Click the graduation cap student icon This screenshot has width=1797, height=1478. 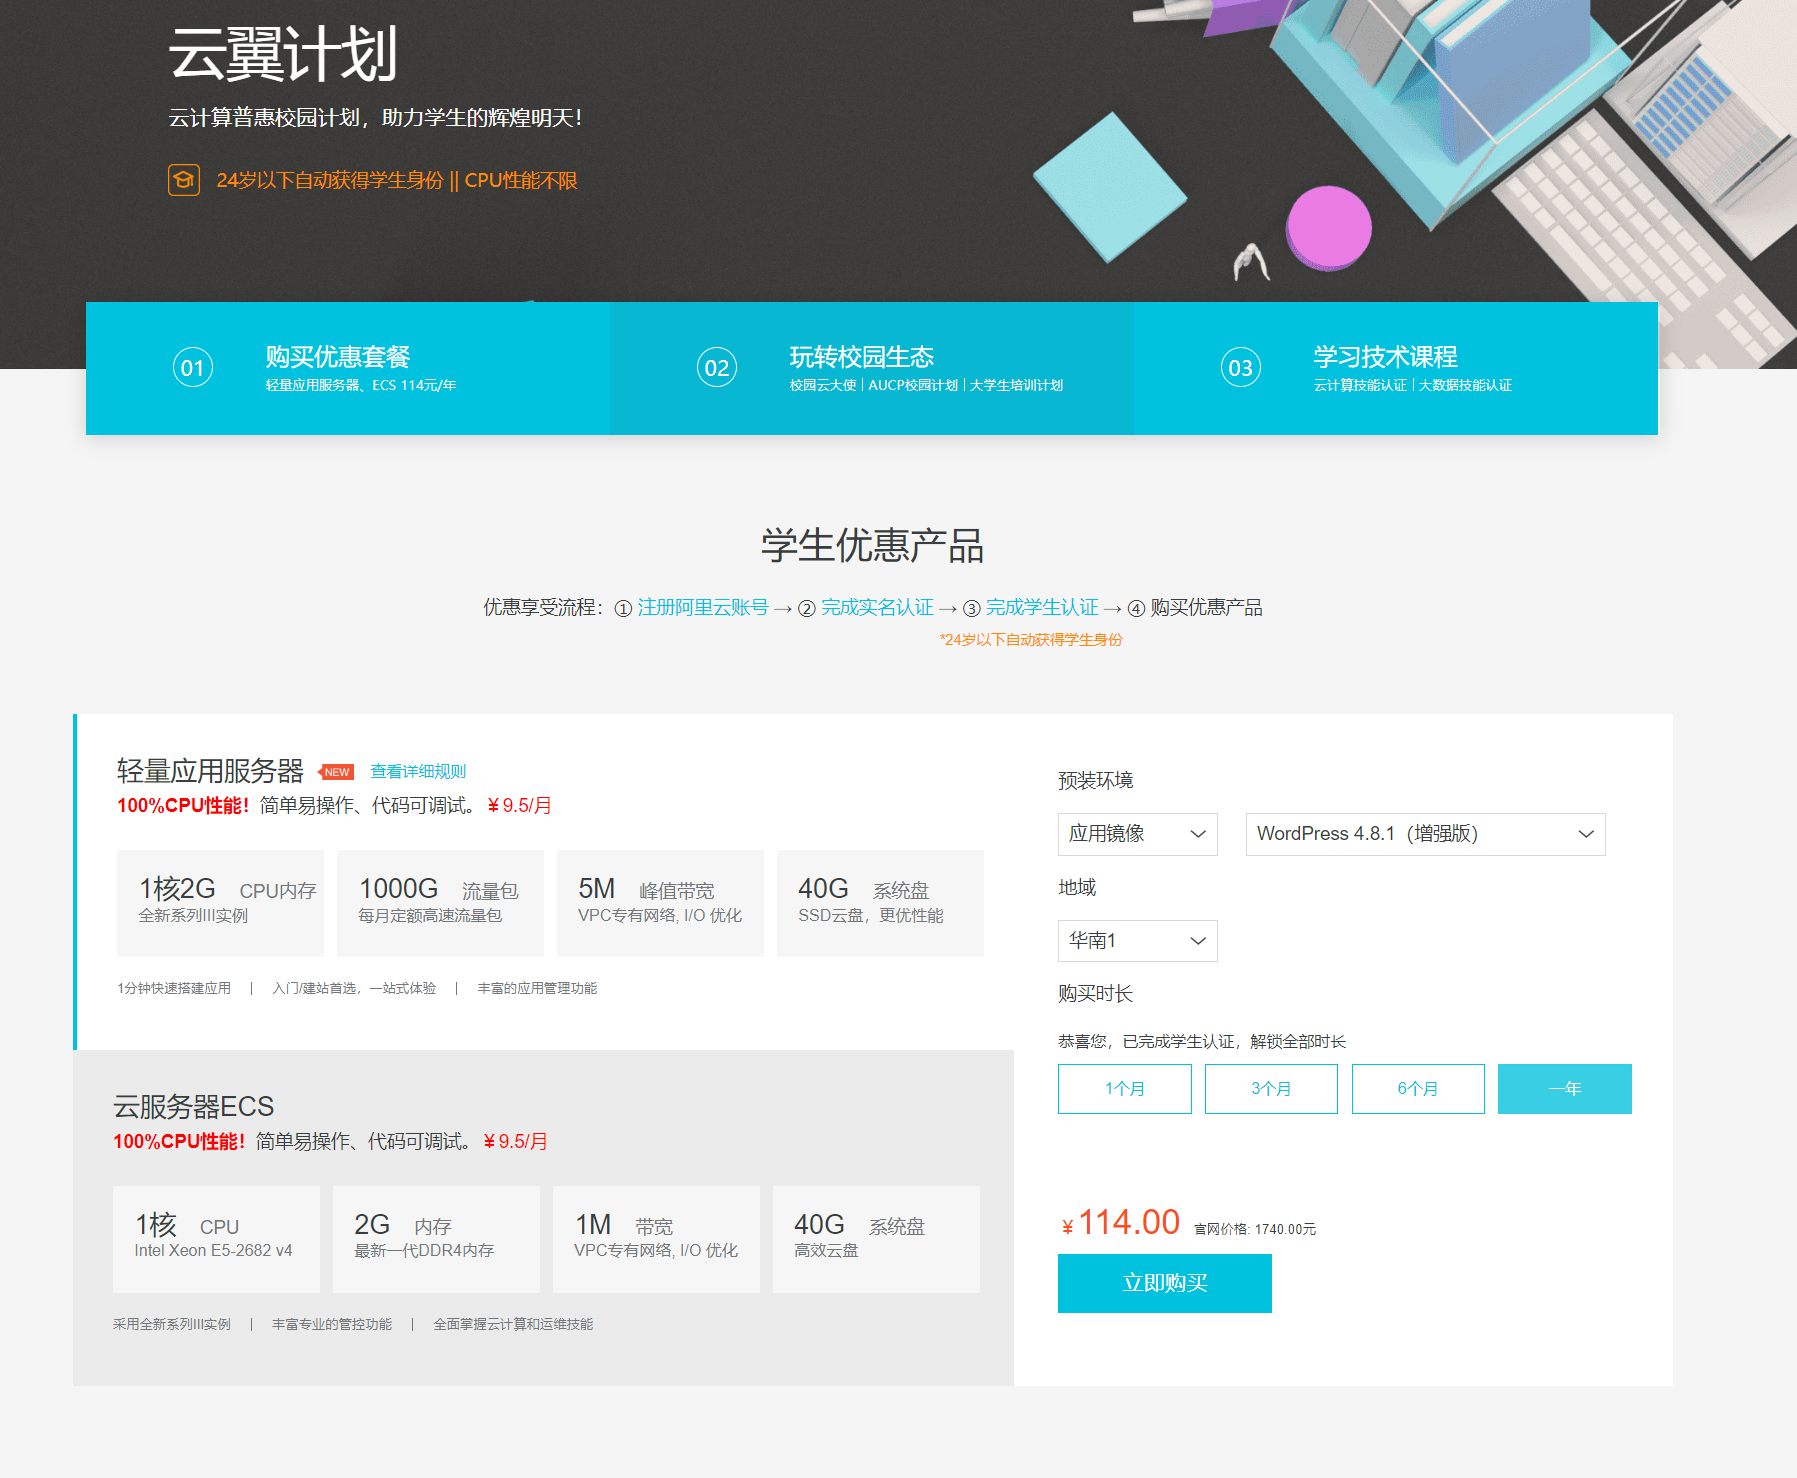coord(184,180)
